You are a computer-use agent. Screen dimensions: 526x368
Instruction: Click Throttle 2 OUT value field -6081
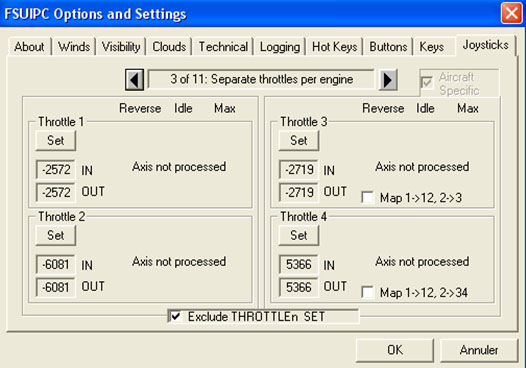coord(56,287)
